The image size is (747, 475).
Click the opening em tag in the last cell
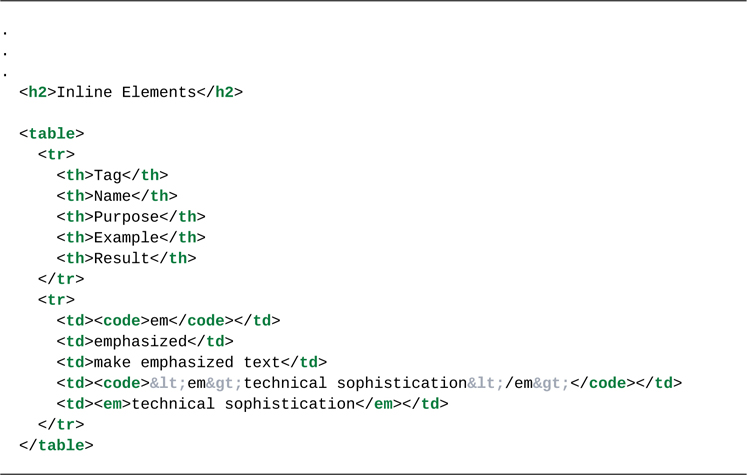[112, 404]
